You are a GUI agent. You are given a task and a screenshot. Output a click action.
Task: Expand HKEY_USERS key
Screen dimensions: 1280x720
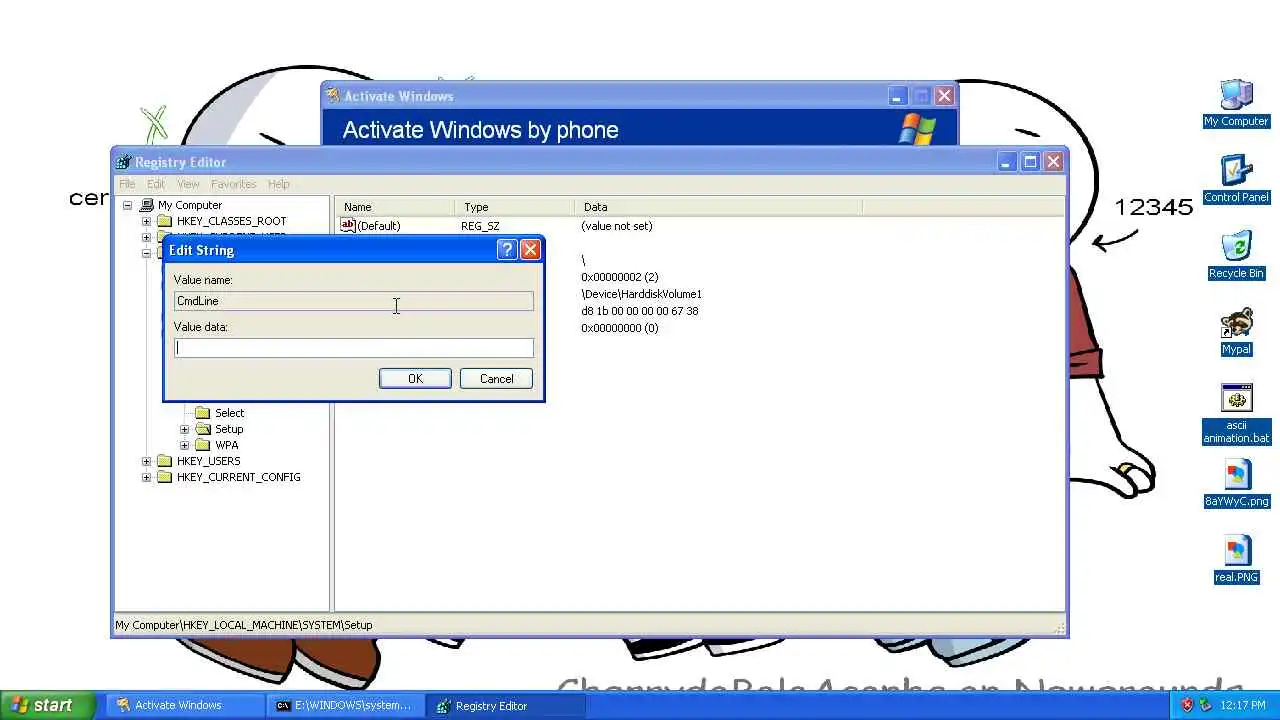point(146,461)
